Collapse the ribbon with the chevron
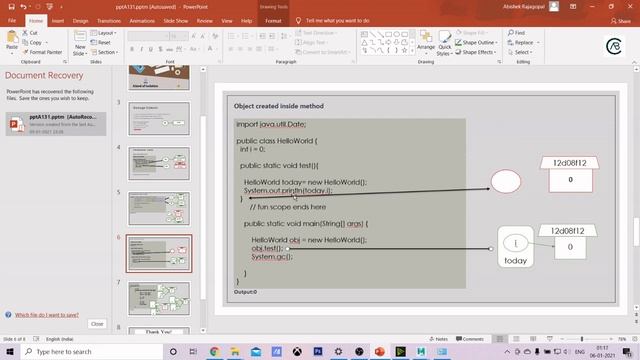The height and width of the screenshot is (360, 640). (x=634, y=62)
